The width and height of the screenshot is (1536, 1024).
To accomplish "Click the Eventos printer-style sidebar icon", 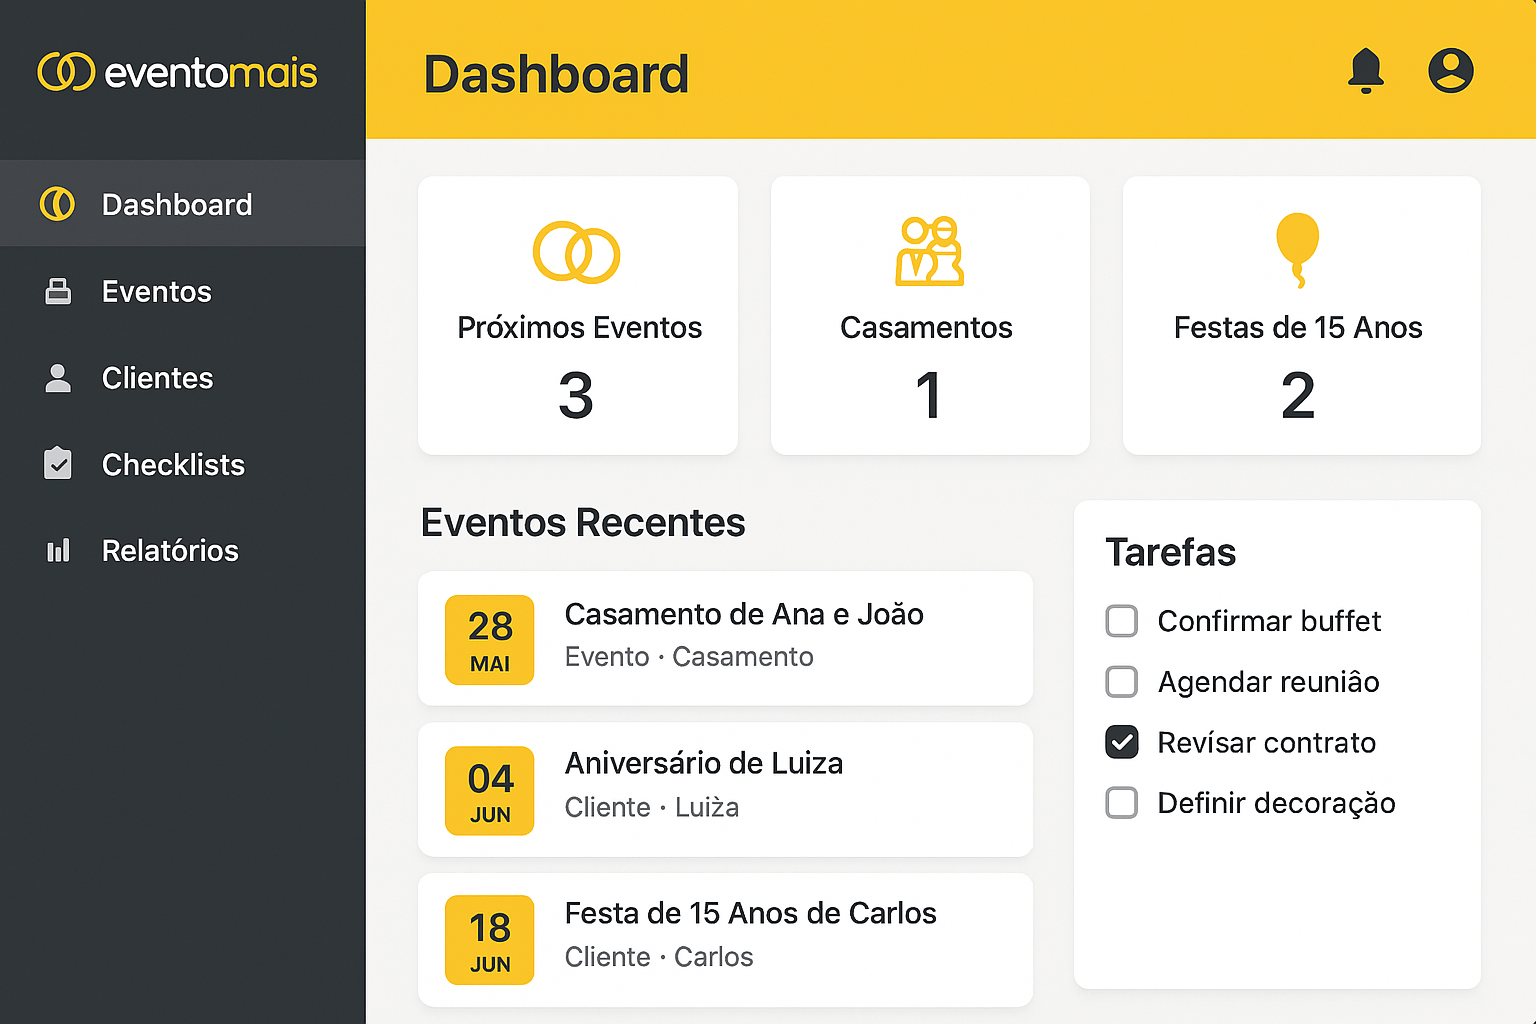I will pos(58,291).
